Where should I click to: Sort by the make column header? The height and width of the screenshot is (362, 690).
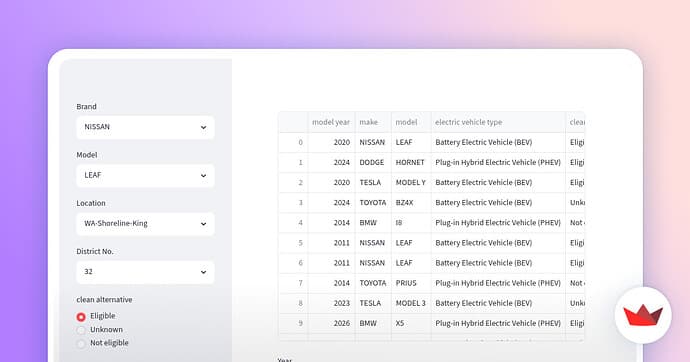tap(373, 122)
